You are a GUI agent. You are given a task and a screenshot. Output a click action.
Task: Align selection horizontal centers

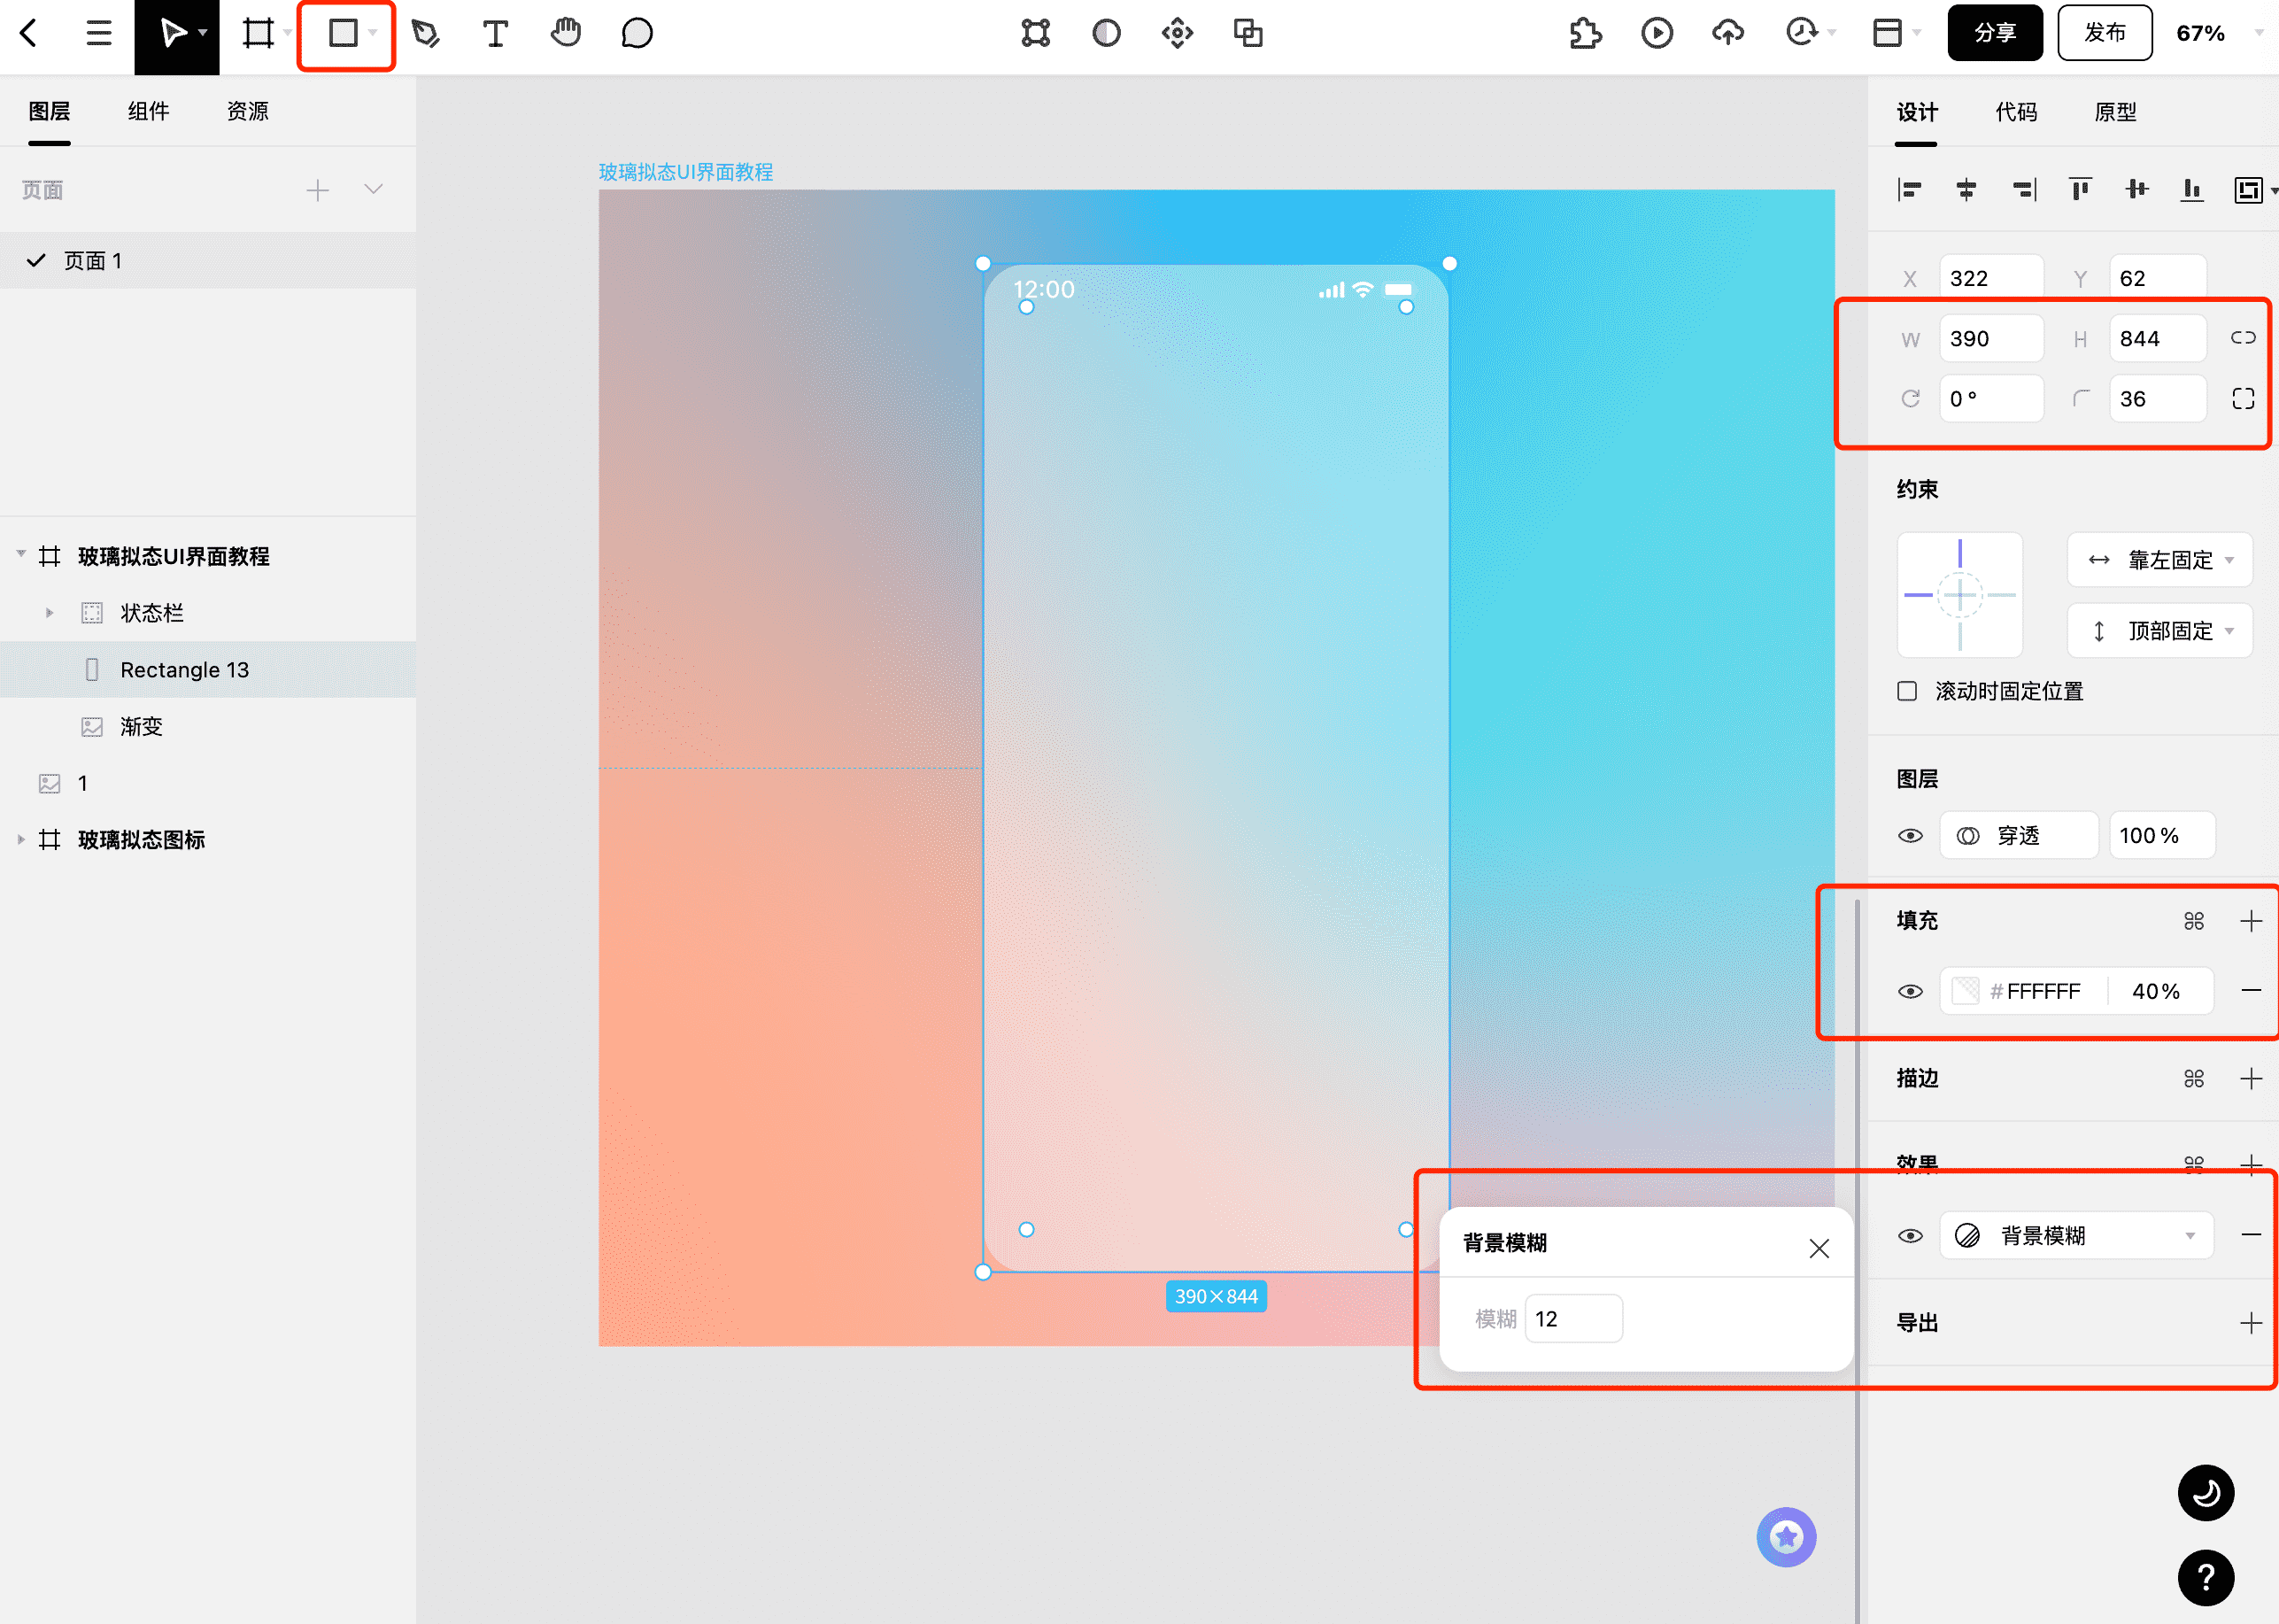[x=1966, y=189]
